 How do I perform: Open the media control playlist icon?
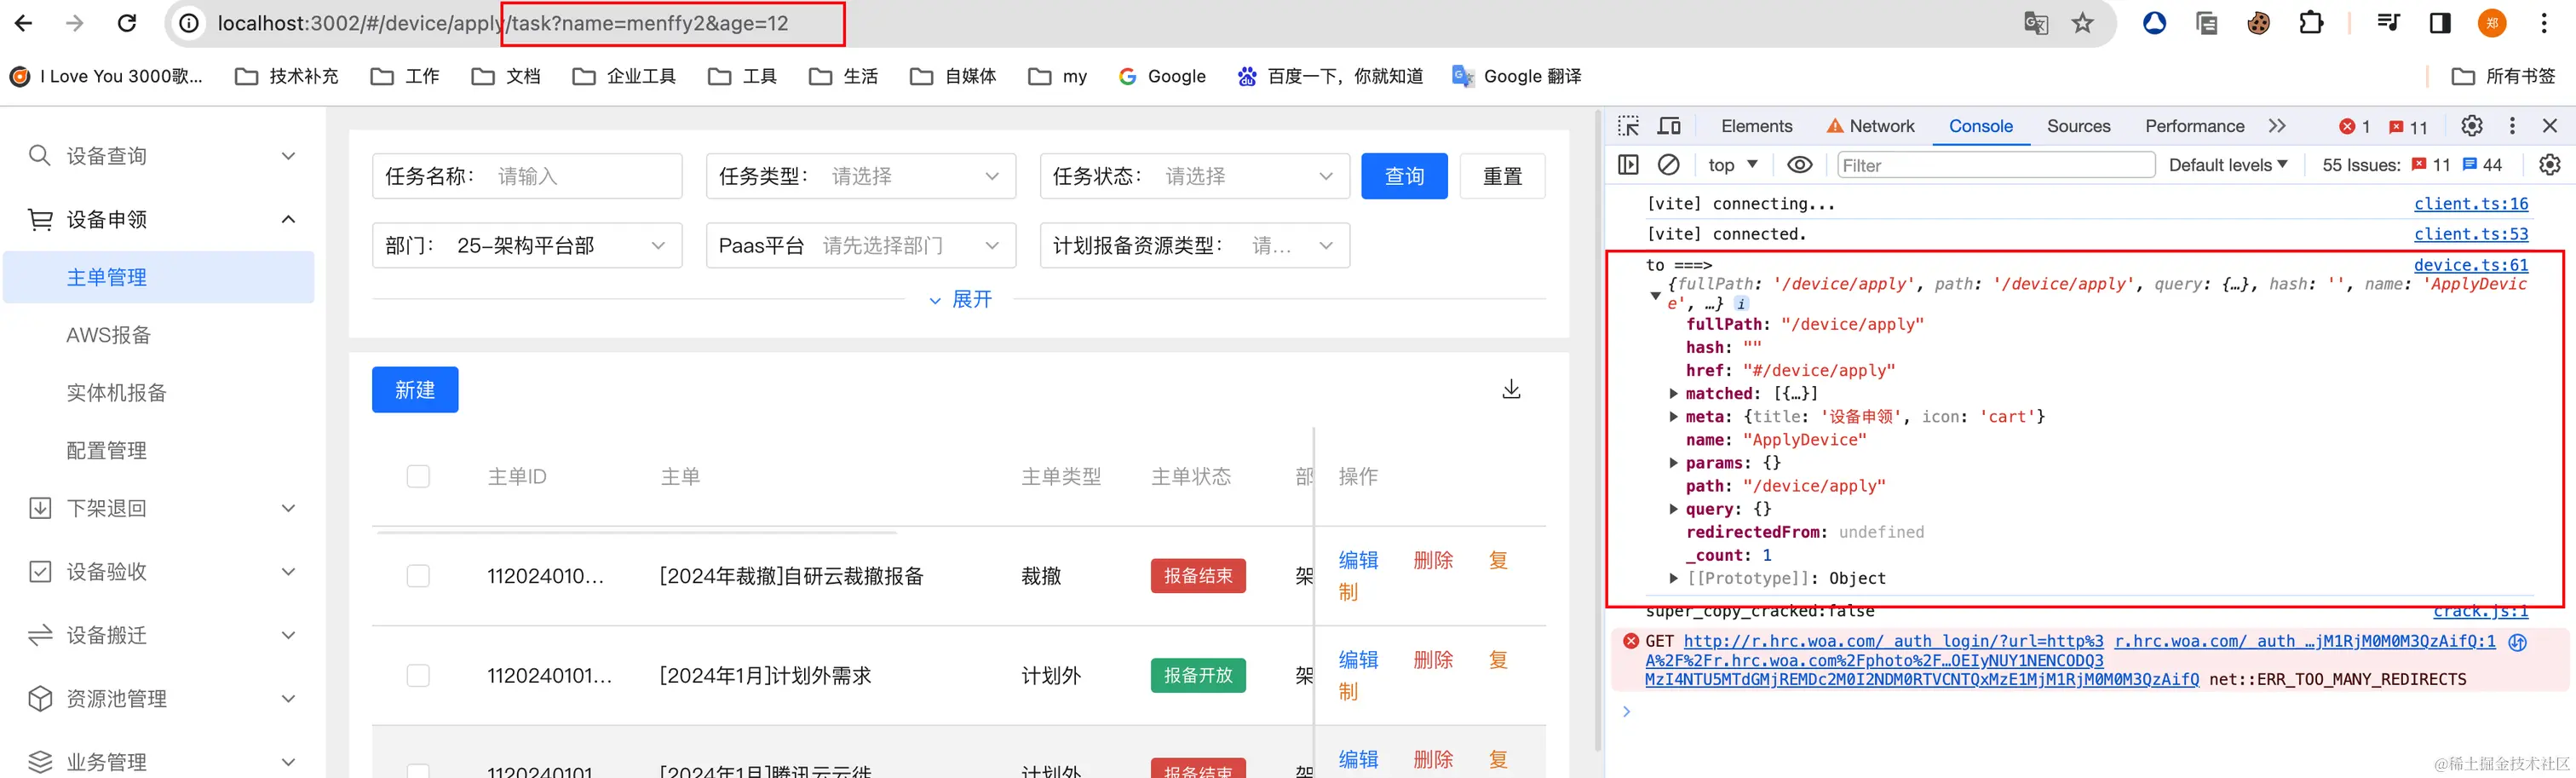click(2388, 23)
